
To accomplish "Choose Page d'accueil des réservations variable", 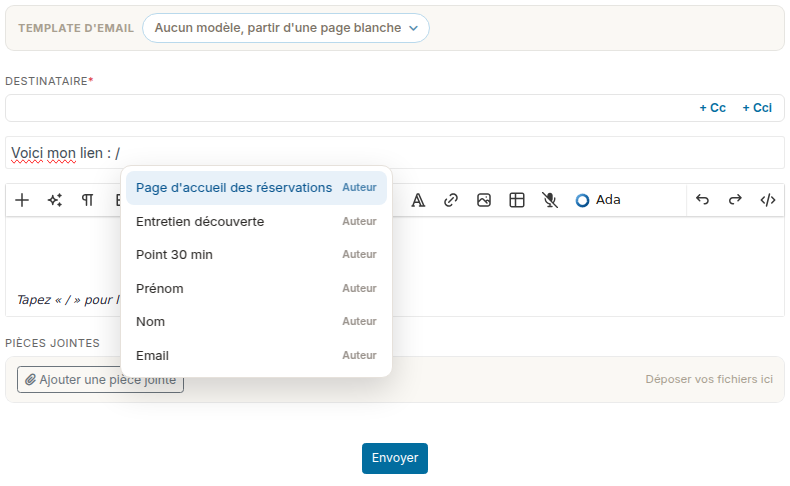I will pyautogui.click(x=256, y=187).
